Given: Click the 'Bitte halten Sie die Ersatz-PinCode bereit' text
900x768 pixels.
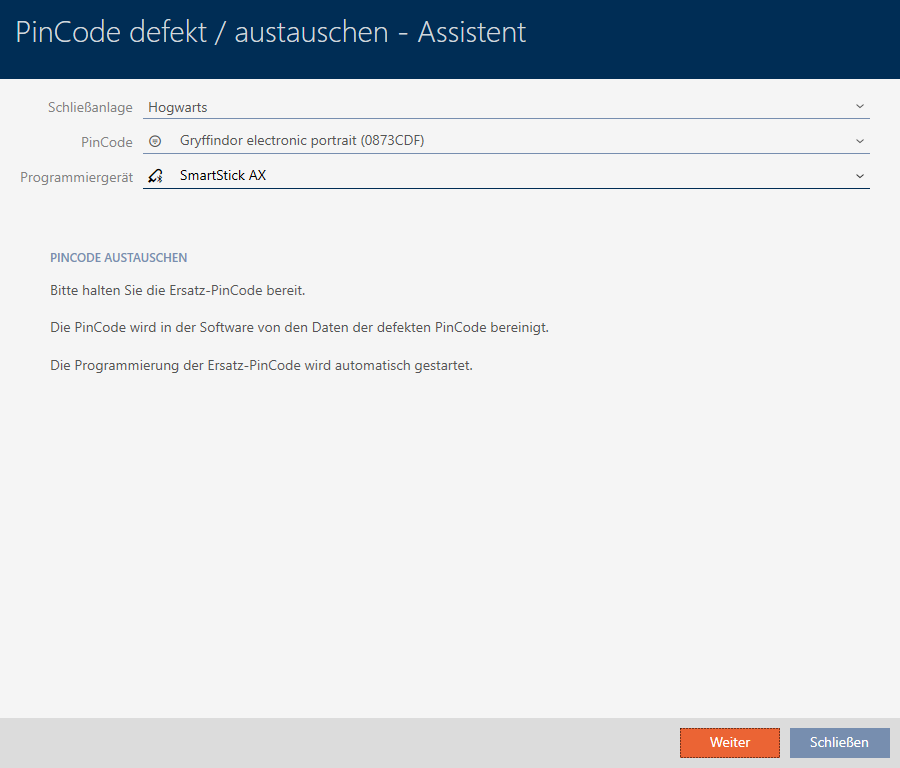Looking at the screenshot, I should (177, 290).
